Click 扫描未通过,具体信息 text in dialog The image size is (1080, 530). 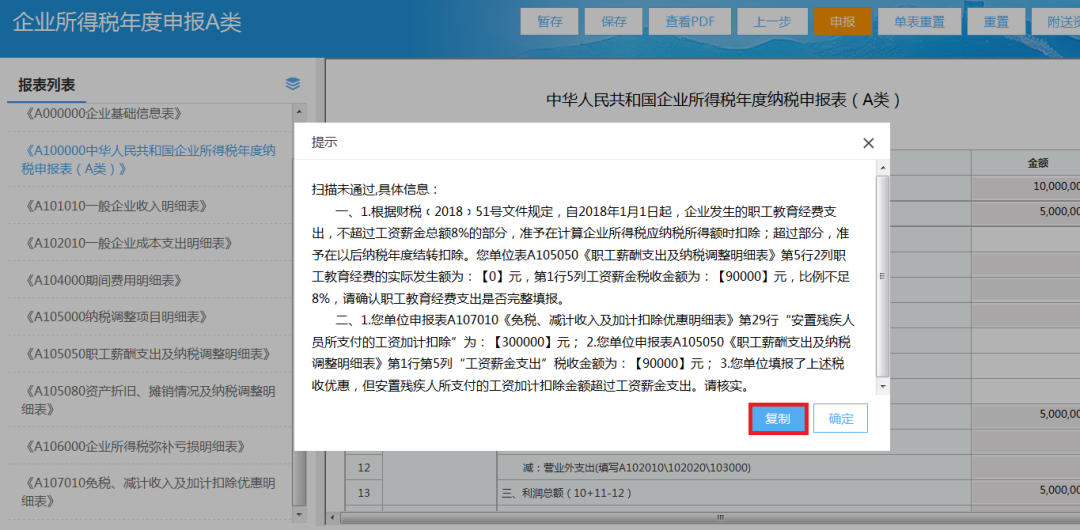375,190
